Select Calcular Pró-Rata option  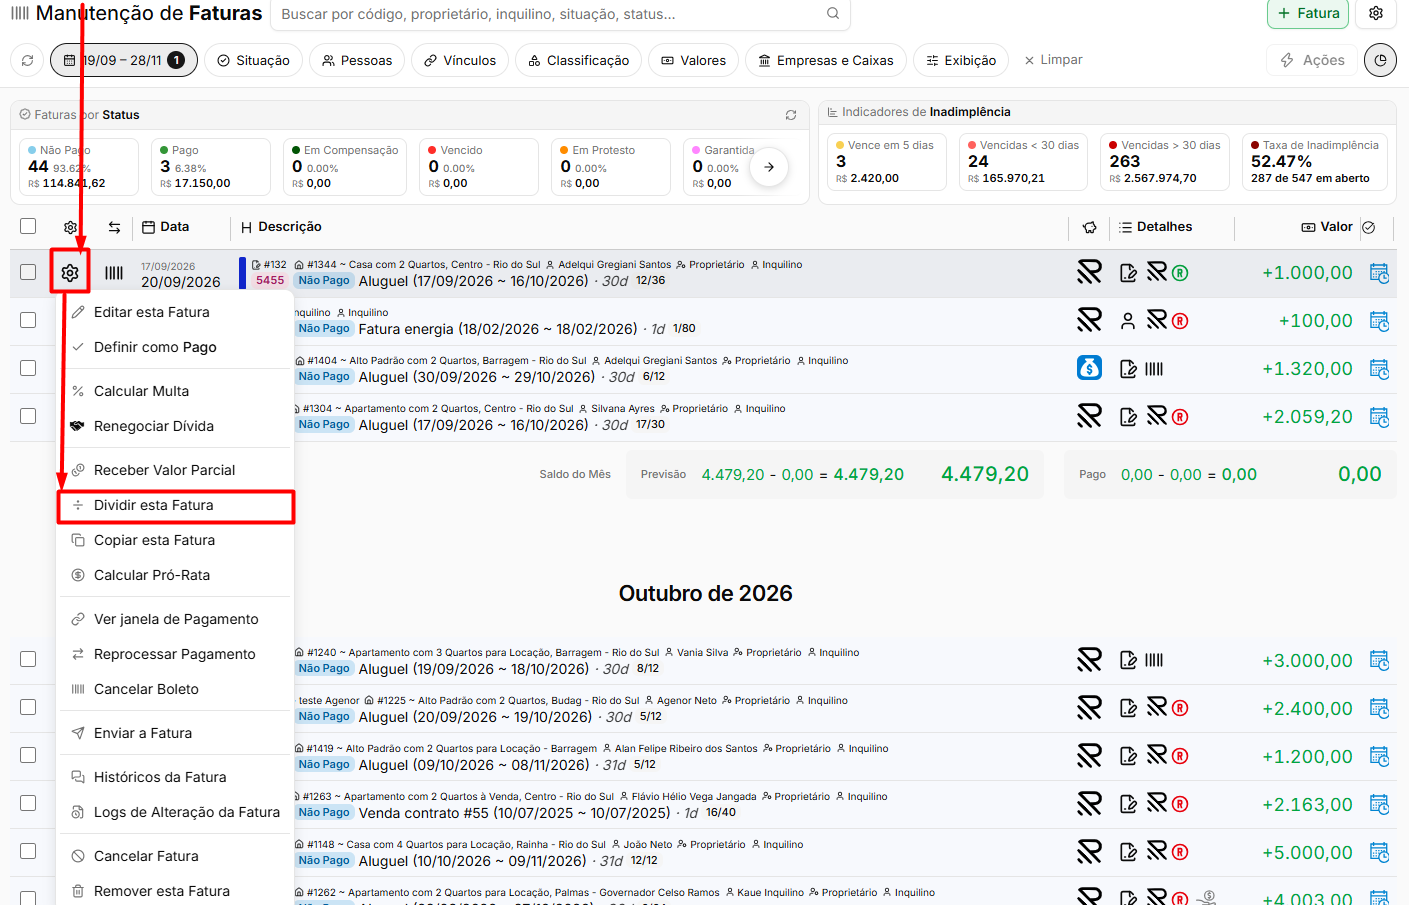(x=176, y=575)
